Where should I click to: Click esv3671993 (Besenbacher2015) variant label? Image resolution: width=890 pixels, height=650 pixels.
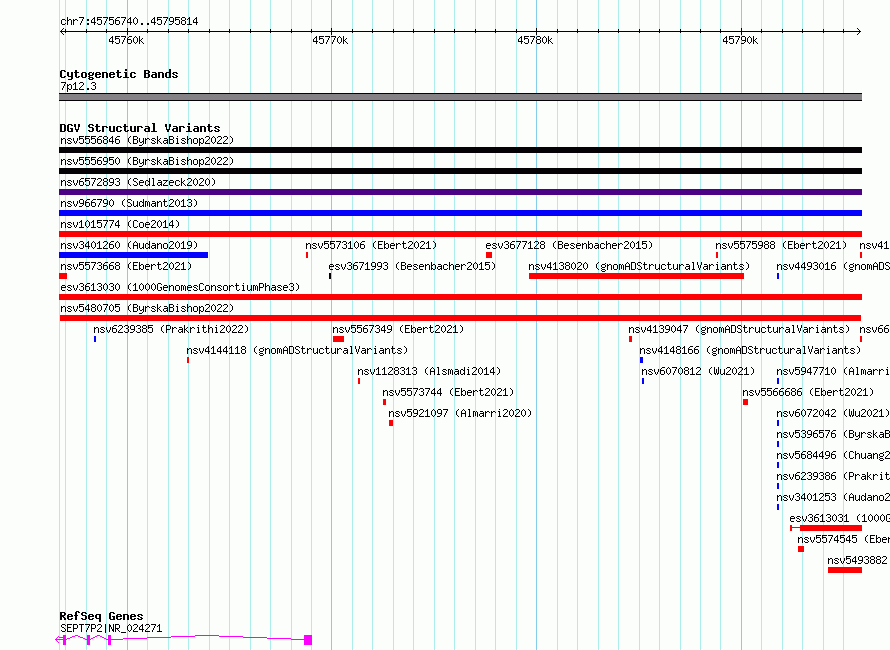(412, 266)
